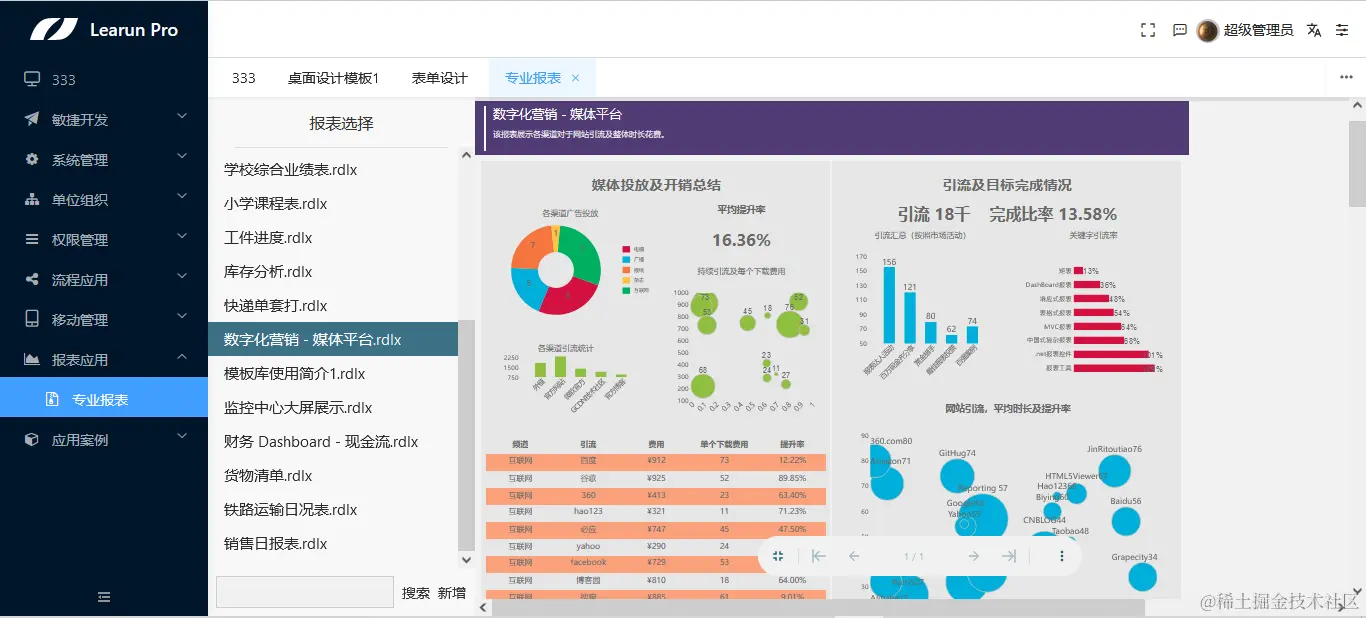
Task: Click the 敏捷开发 paper plane icon
Action: click(x=29, y=119)
